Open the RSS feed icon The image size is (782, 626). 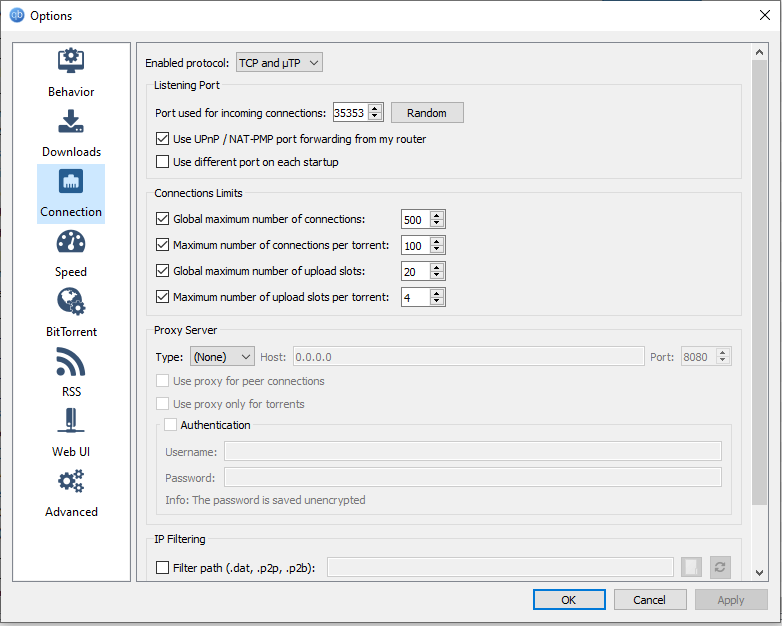pyautogui.click(x=71, y=362)
